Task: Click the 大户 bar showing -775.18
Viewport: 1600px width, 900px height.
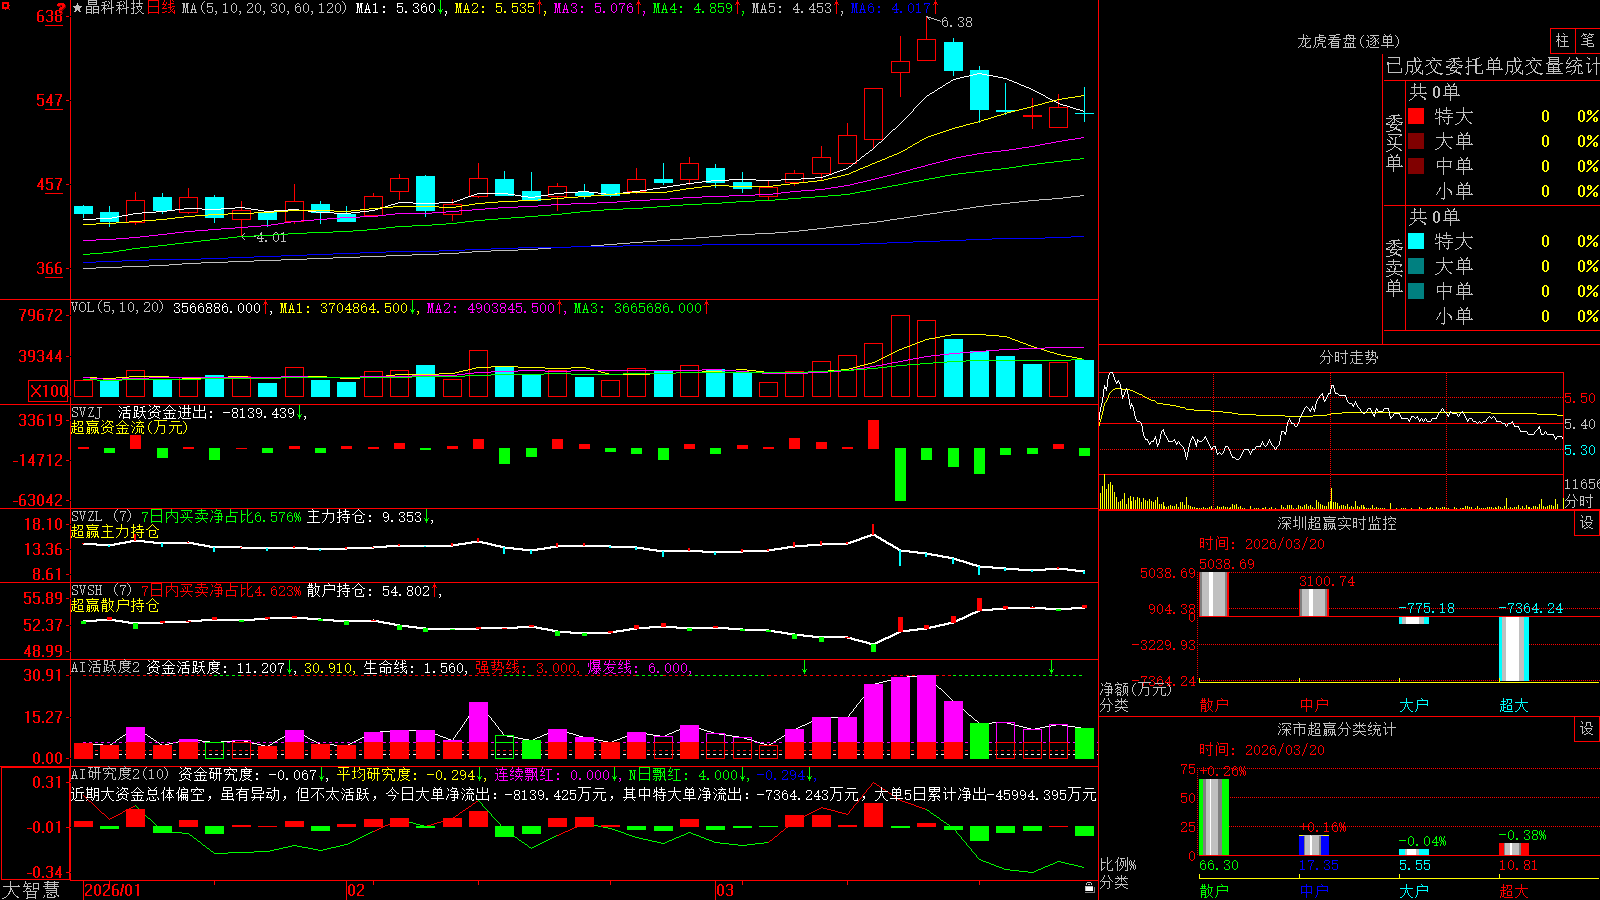Action: pyautogui.click(x=1414, y=620)
